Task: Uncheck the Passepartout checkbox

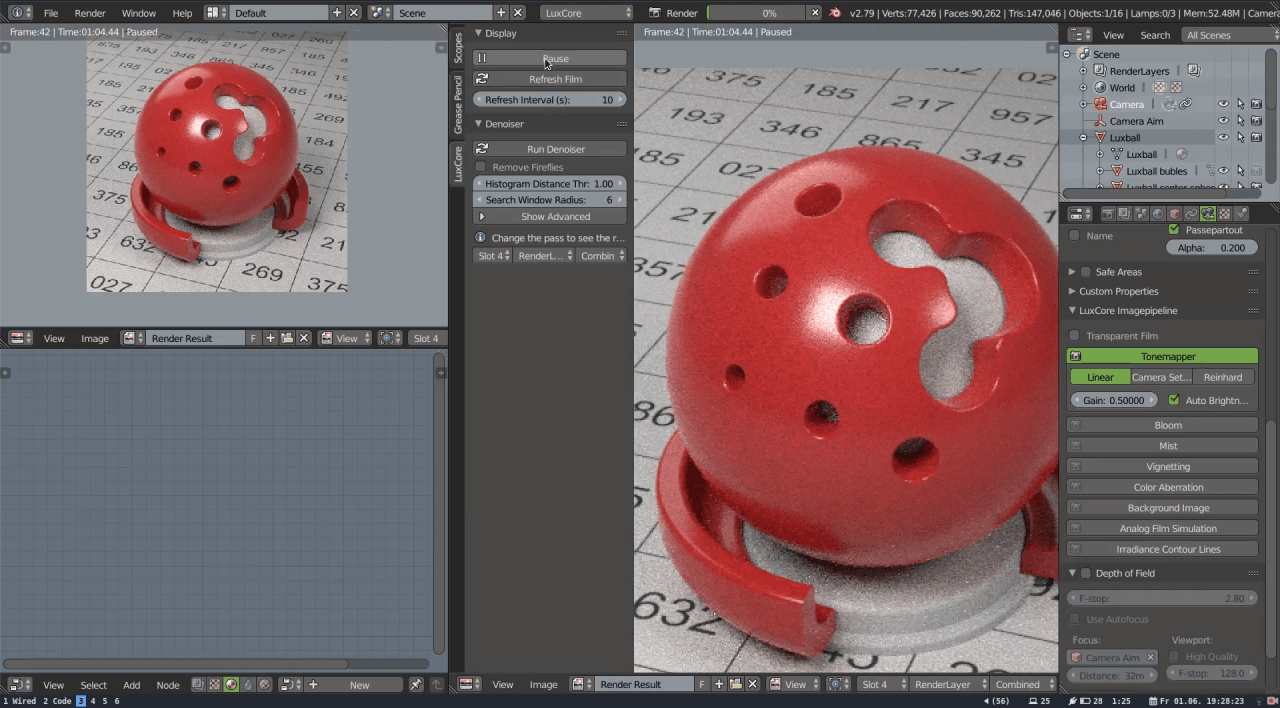Action: pos(1174,230)
